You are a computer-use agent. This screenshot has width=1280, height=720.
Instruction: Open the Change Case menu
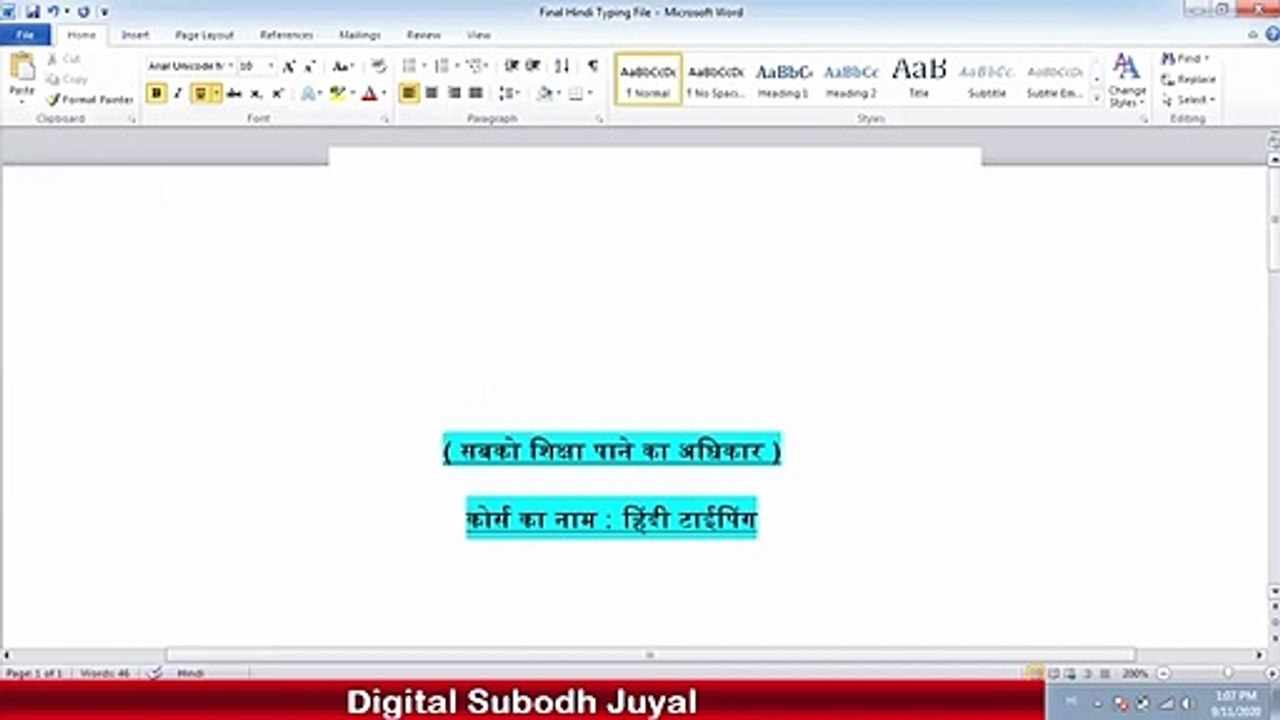coord(343,66)
